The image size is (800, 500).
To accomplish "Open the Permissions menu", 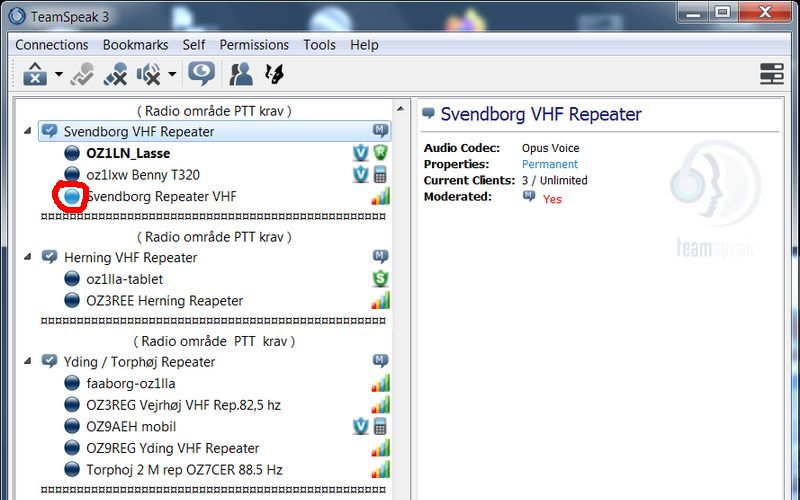I will (x=254, y=45).
